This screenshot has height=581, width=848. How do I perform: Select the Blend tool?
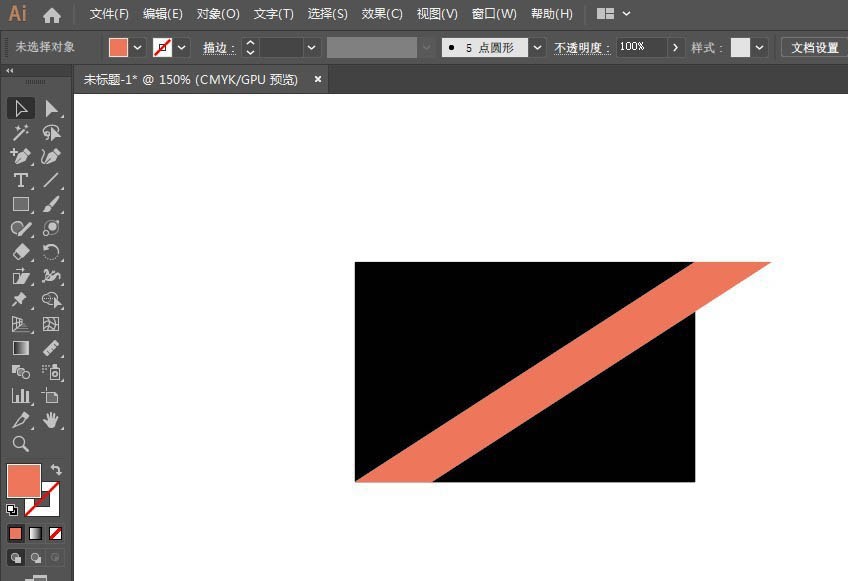coord(21,372)
